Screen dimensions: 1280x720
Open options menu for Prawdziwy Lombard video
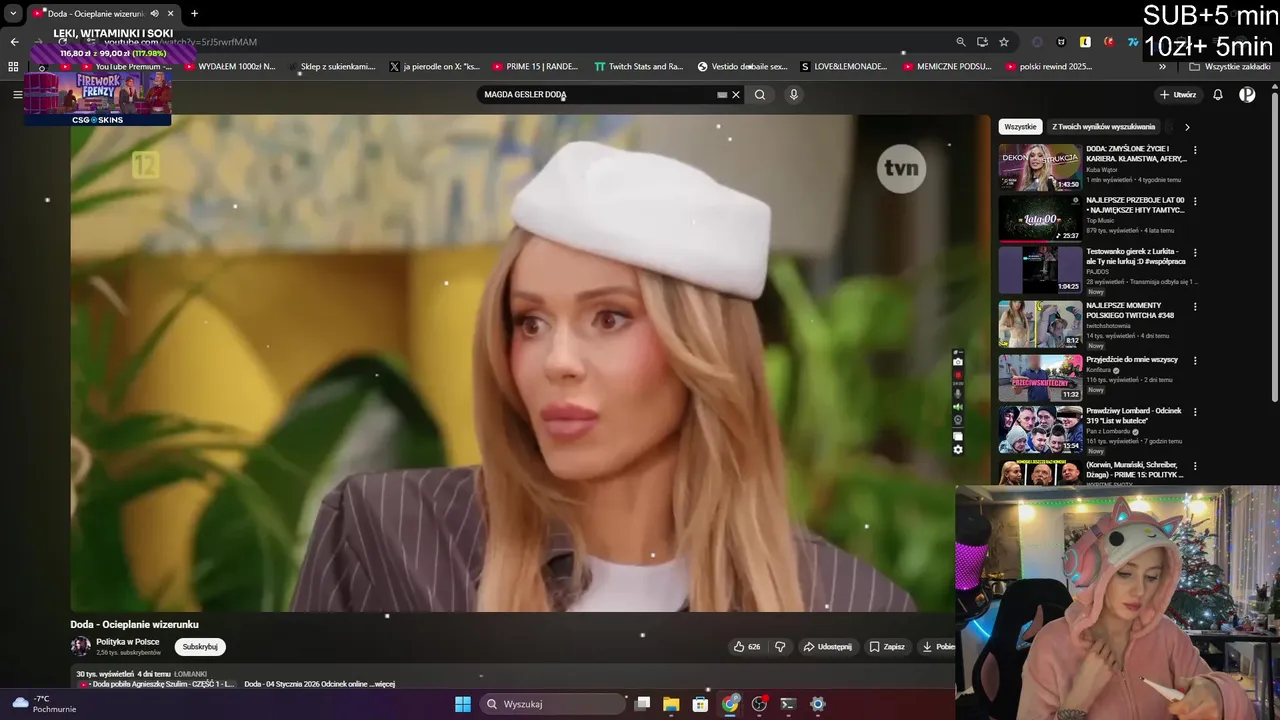tap(1195, 412)
